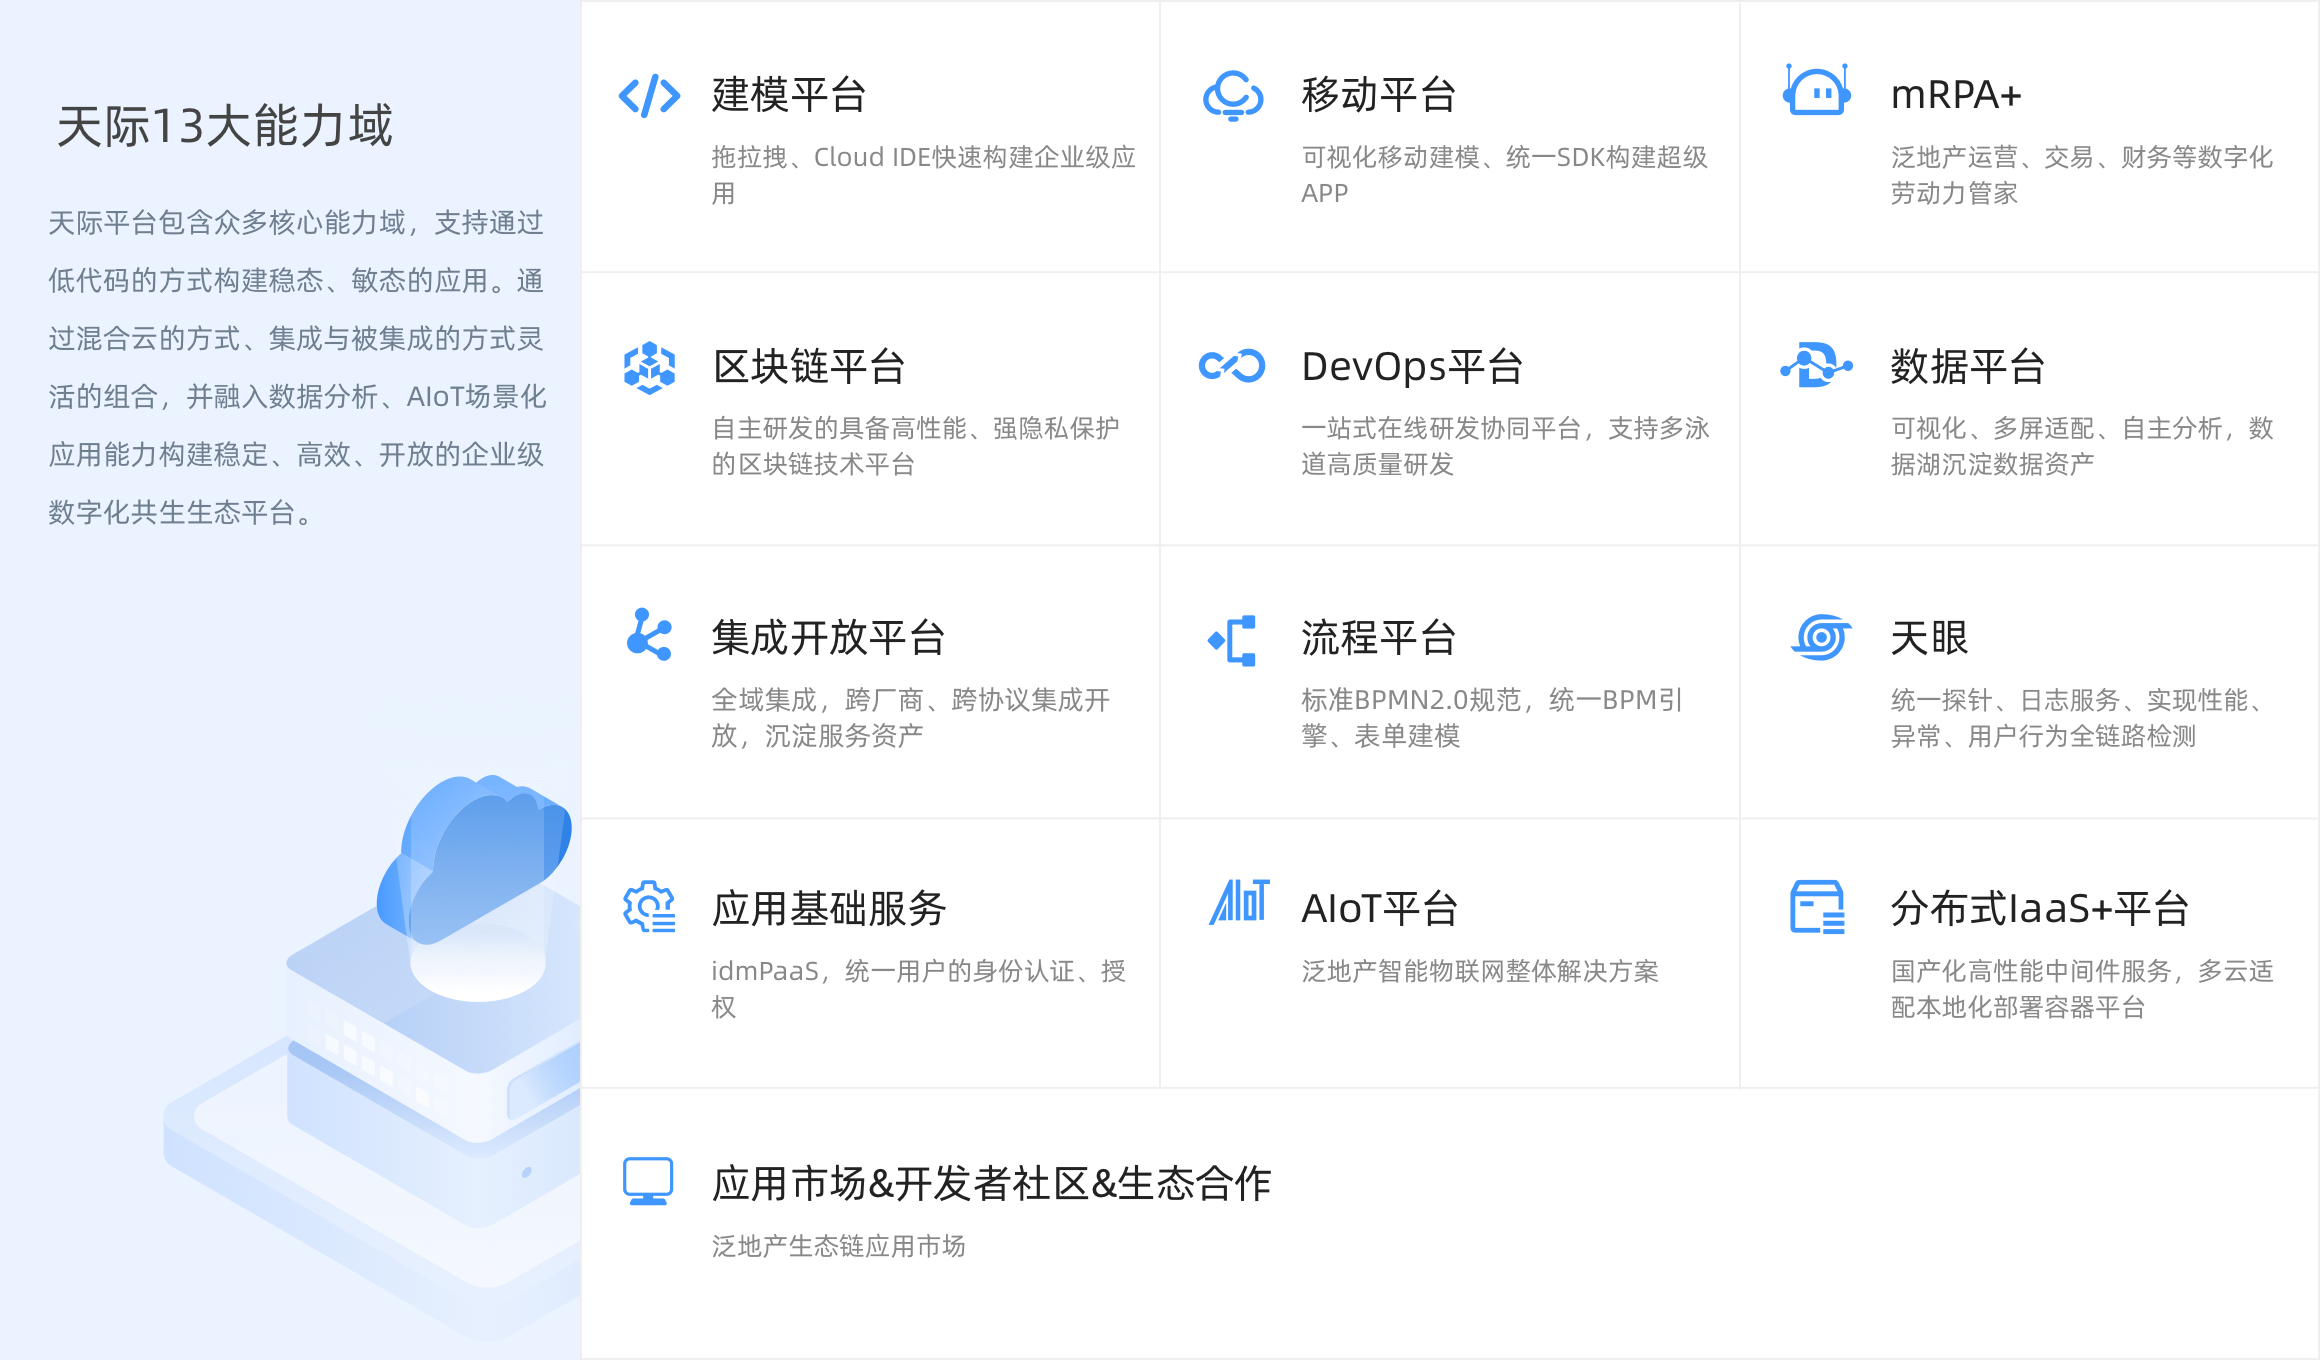Open the 数据平台 title
The image size is (2320, 1360).
(x=1968, y=367)
